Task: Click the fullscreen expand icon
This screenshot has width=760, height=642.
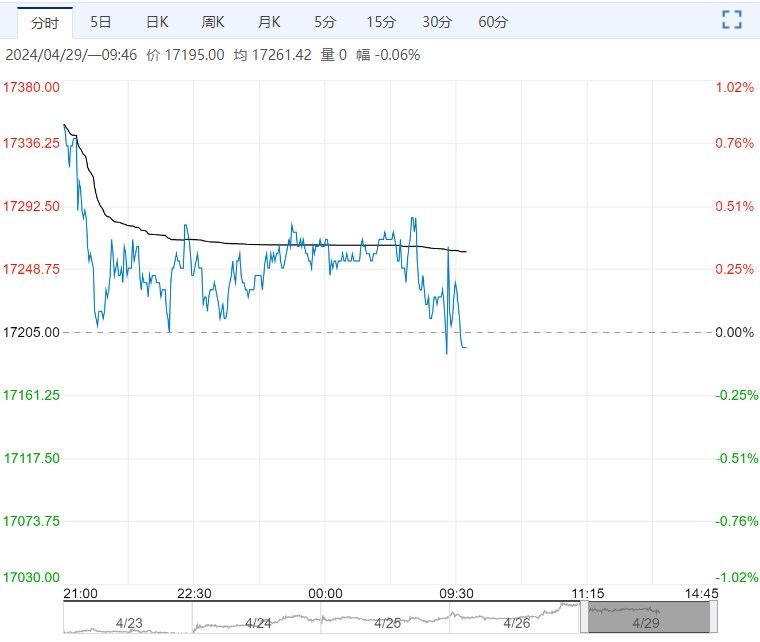Action: coord(732,19)
